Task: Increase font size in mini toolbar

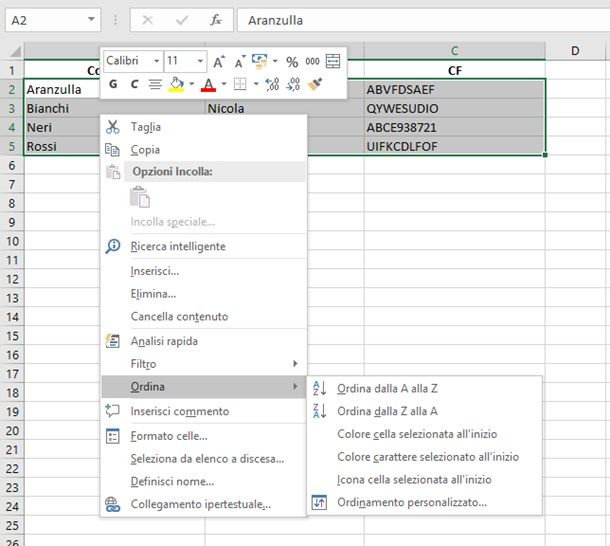Action: (219, 61)
